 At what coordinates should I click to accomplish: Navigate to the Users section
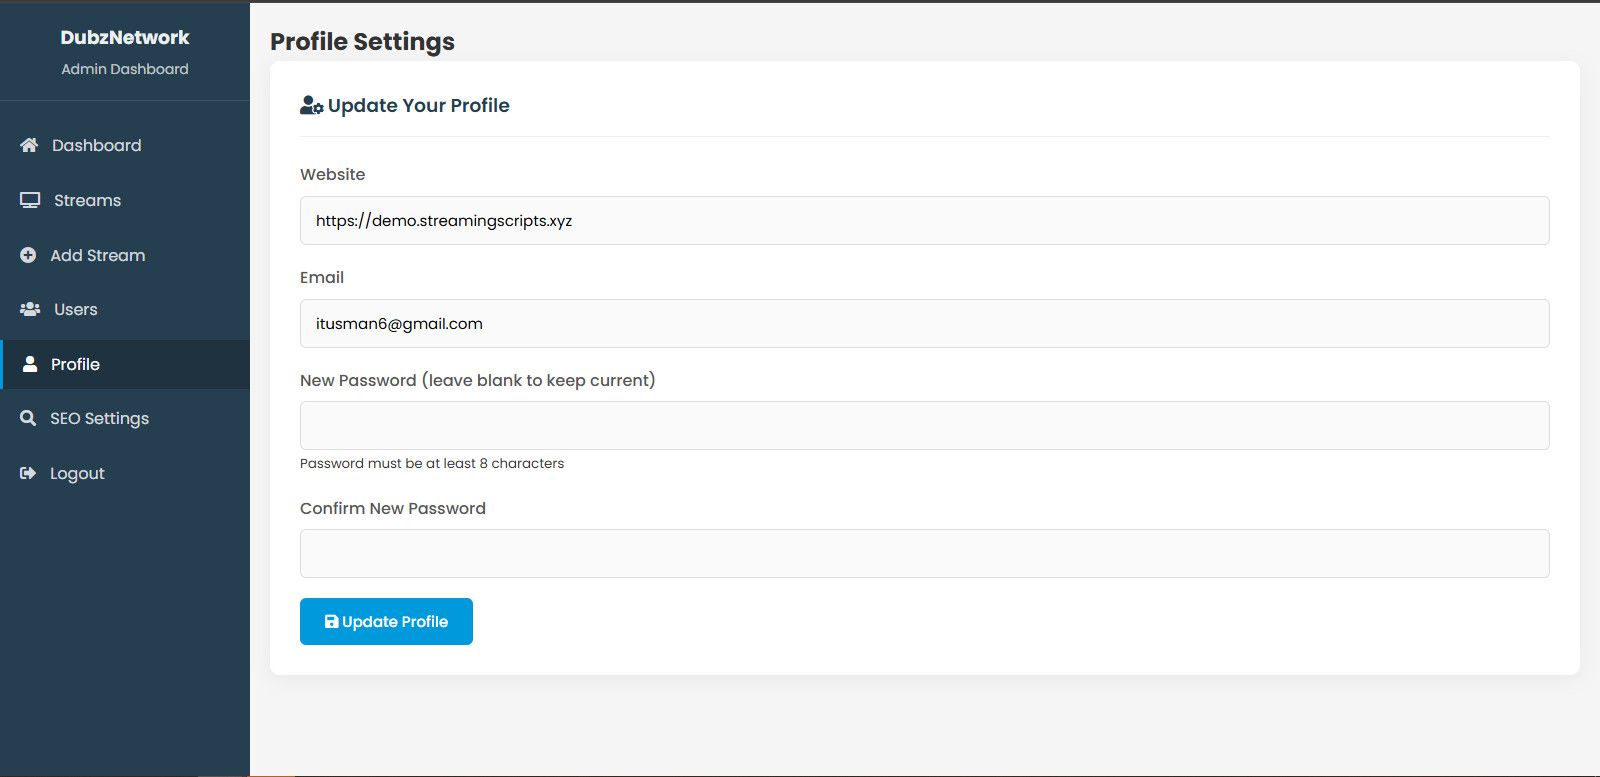coord(76,309)
